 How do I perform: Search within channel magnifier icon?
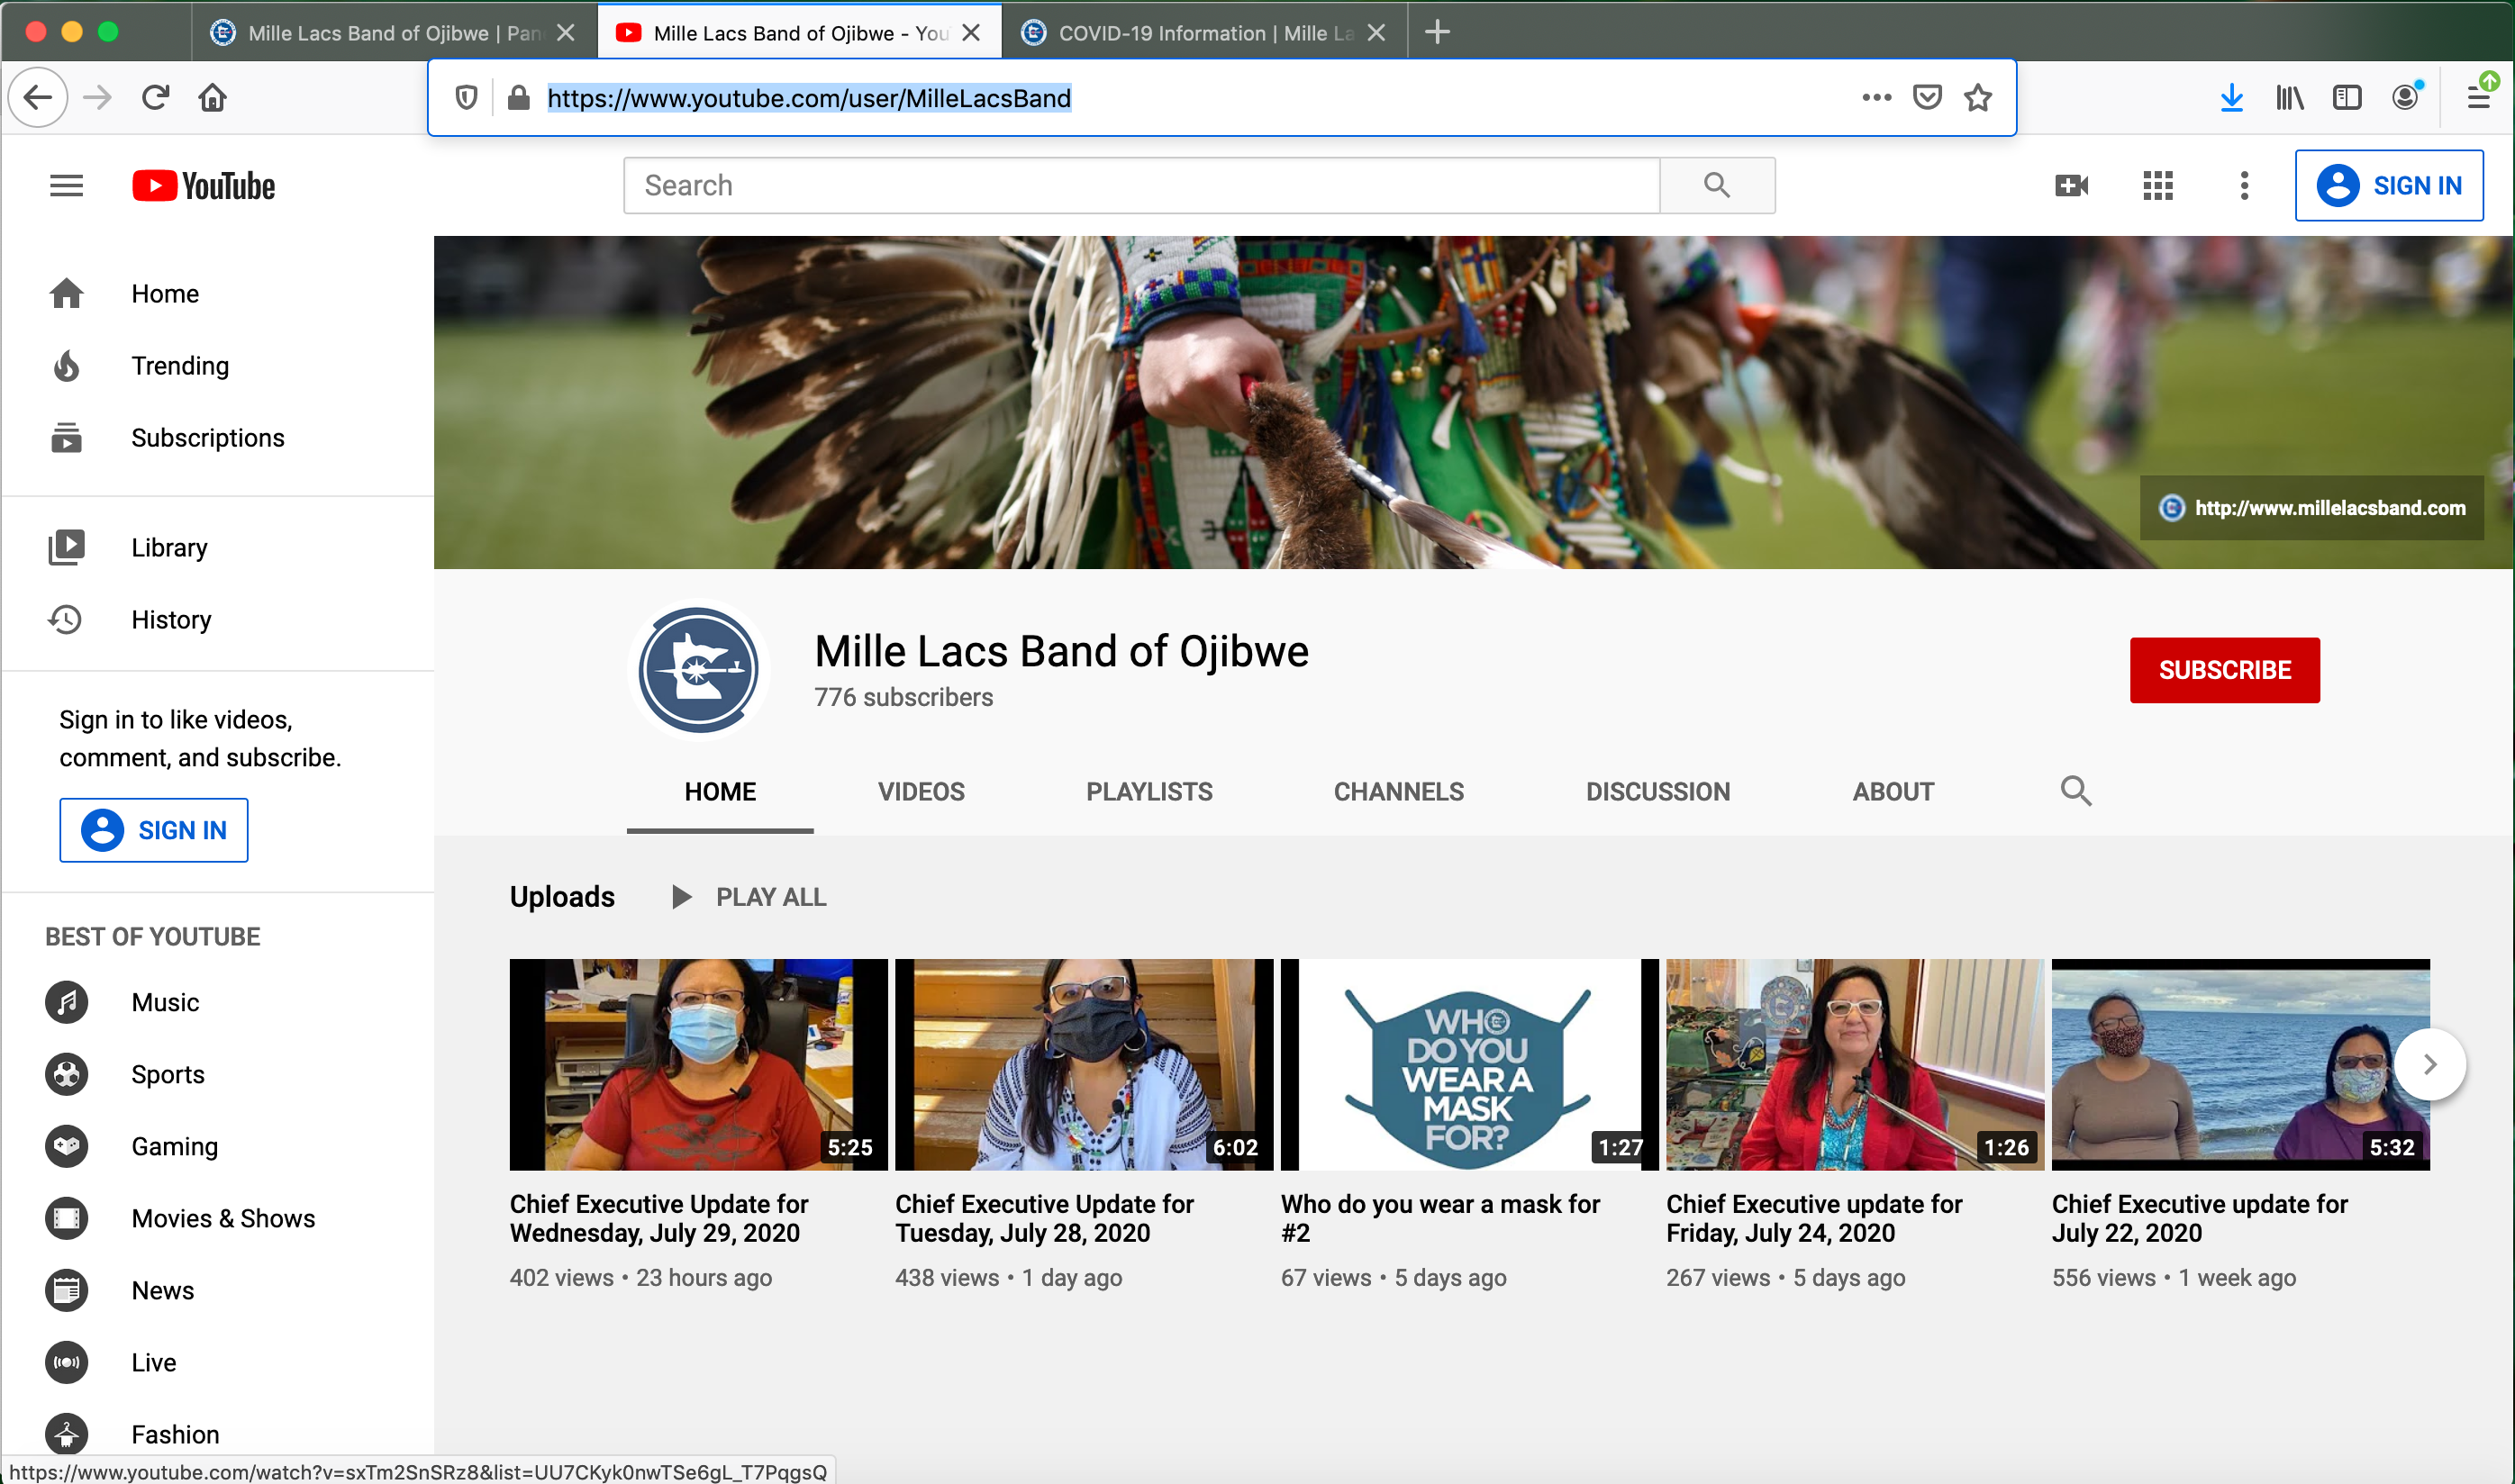coord(2076,791)
